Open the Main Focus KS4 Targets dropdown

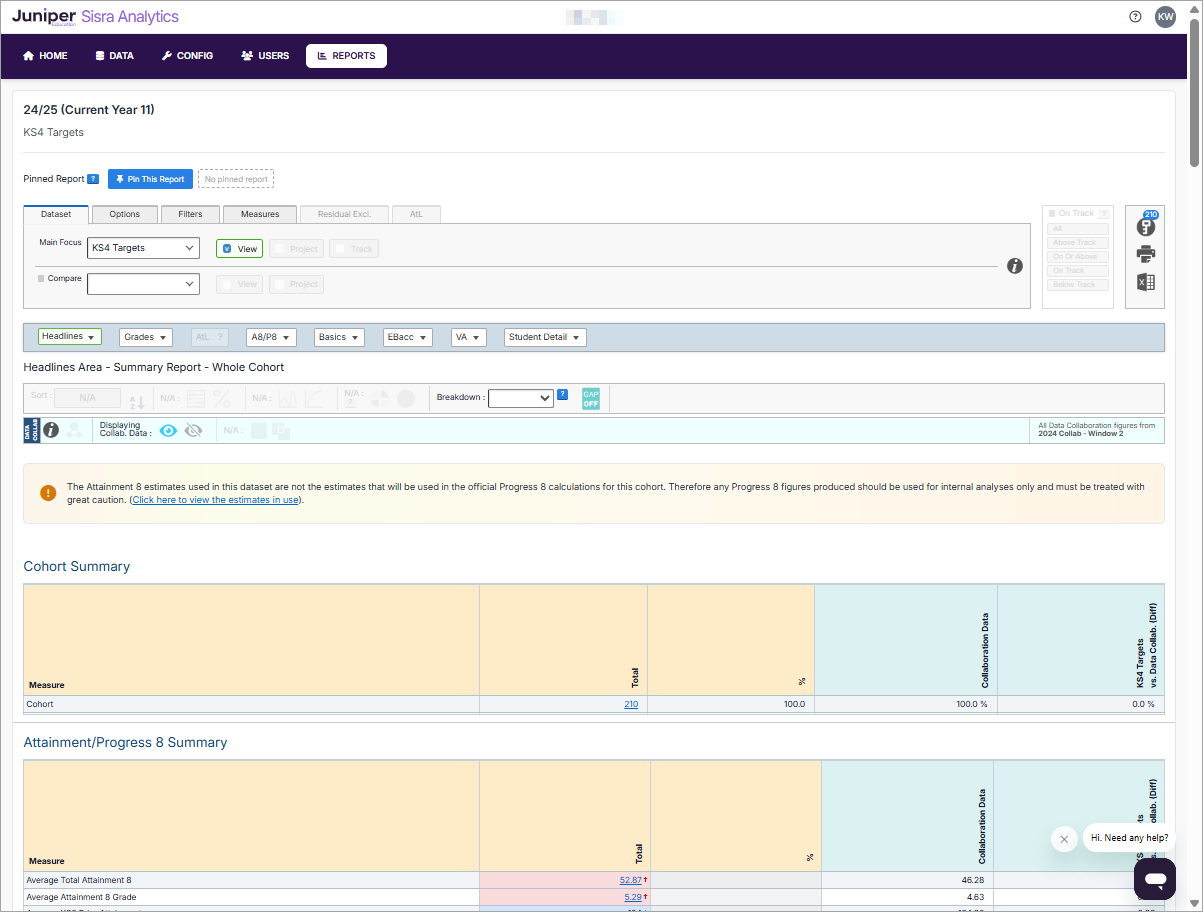point(143,248)
